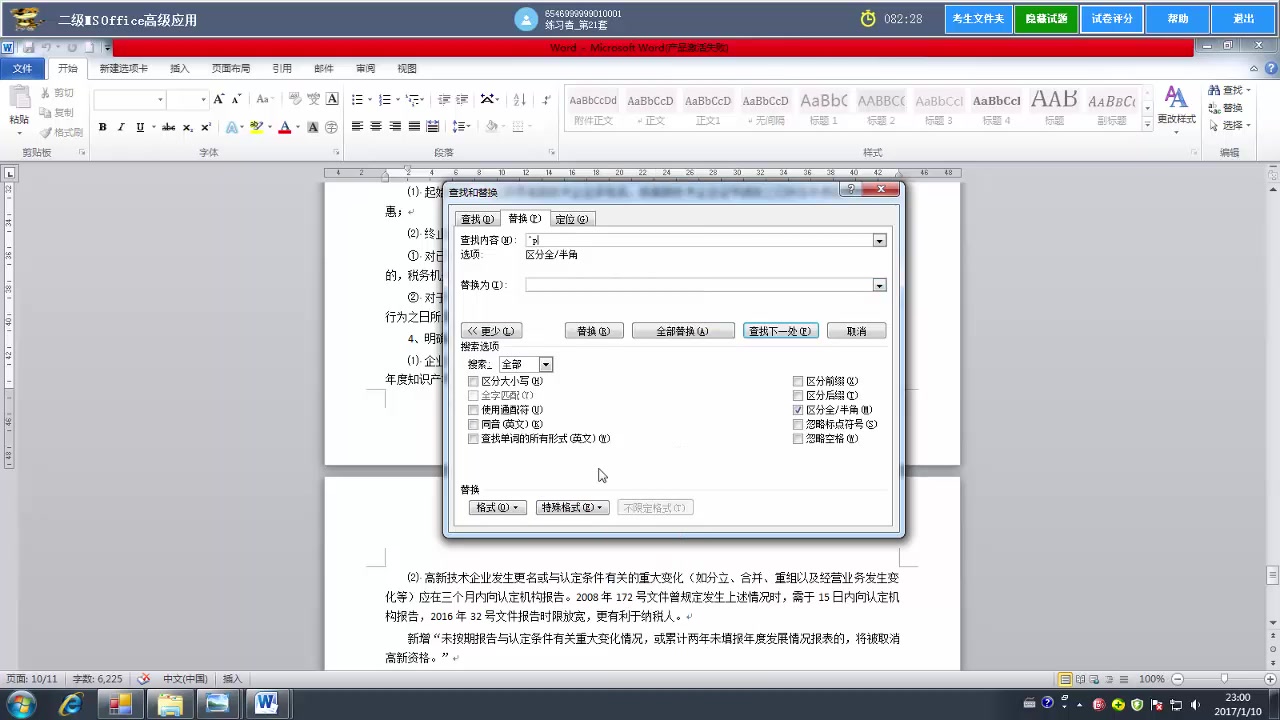The width and height of the screenshot is (1280, 720).
Task: Click the Windows Start button
Action: 21,704
